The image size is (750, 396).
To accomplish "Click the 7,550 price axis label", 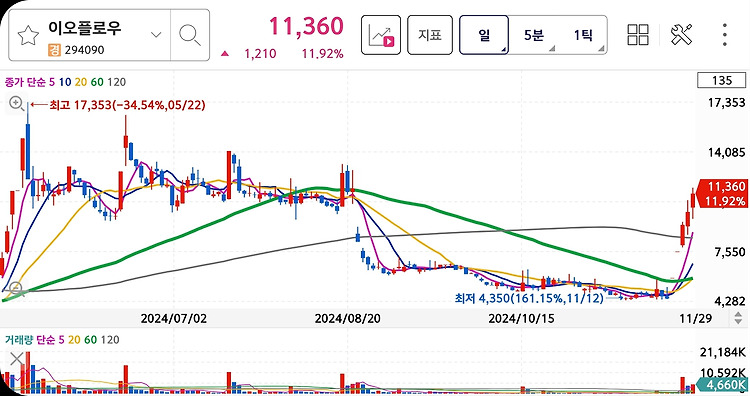I will pos(729,252).
